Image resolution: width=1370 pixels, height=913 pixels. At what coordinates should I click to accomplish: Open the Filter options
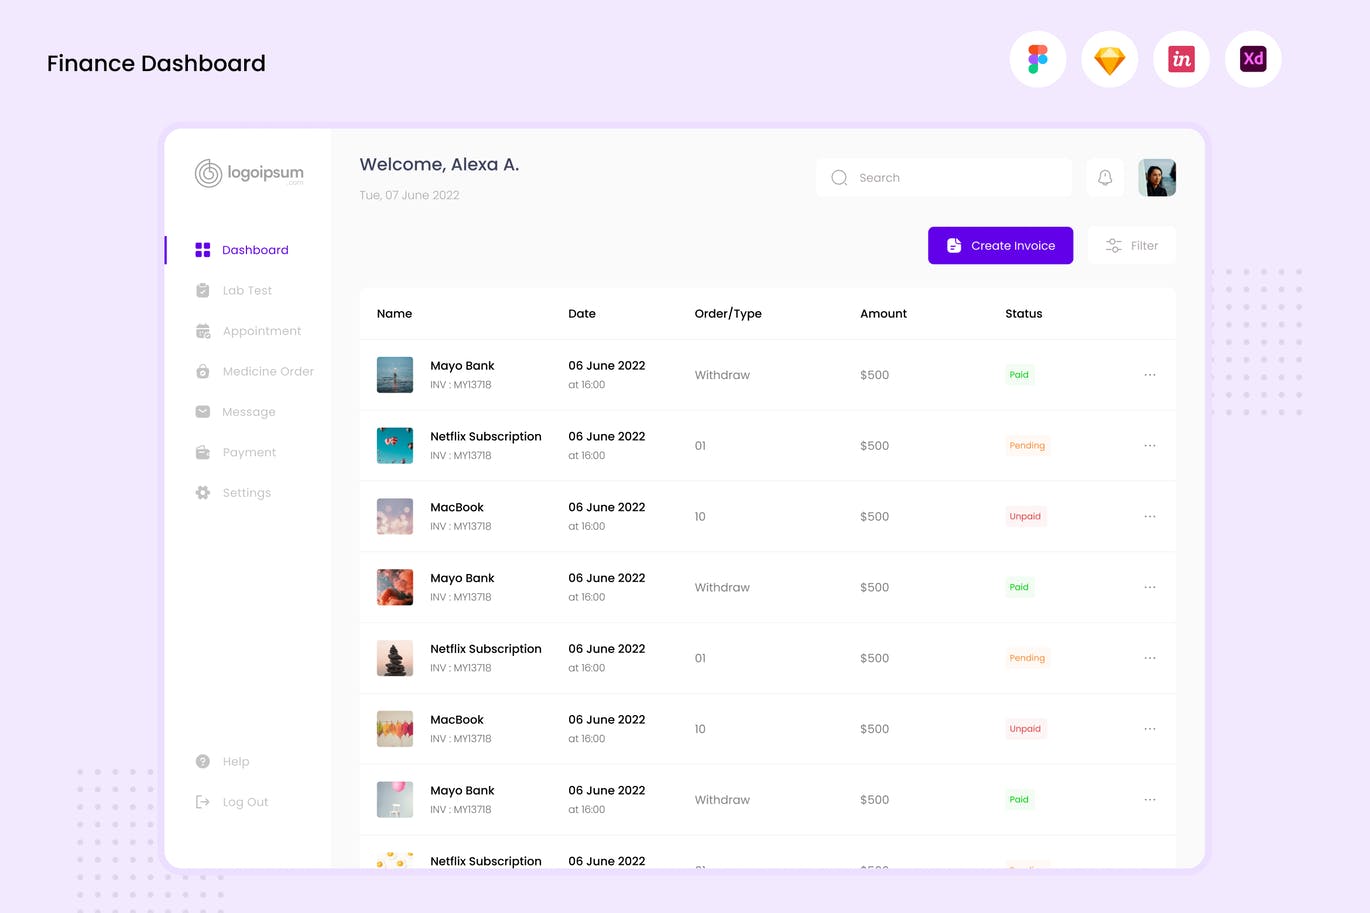point(1131,245)
